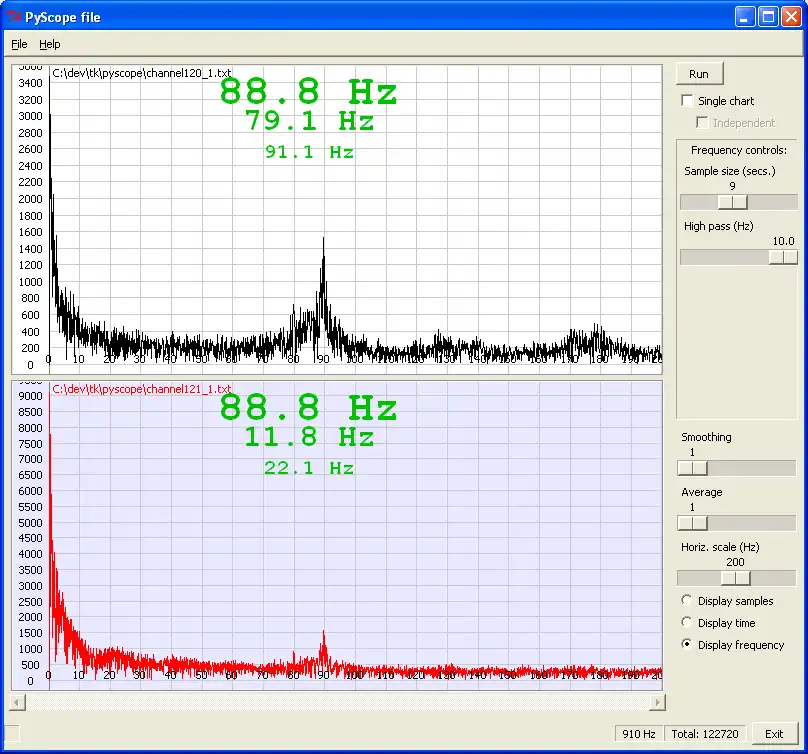808x754 pixels.
Task: Click the PyScope app icon in title bar
Action: click(x=13, y=17)
